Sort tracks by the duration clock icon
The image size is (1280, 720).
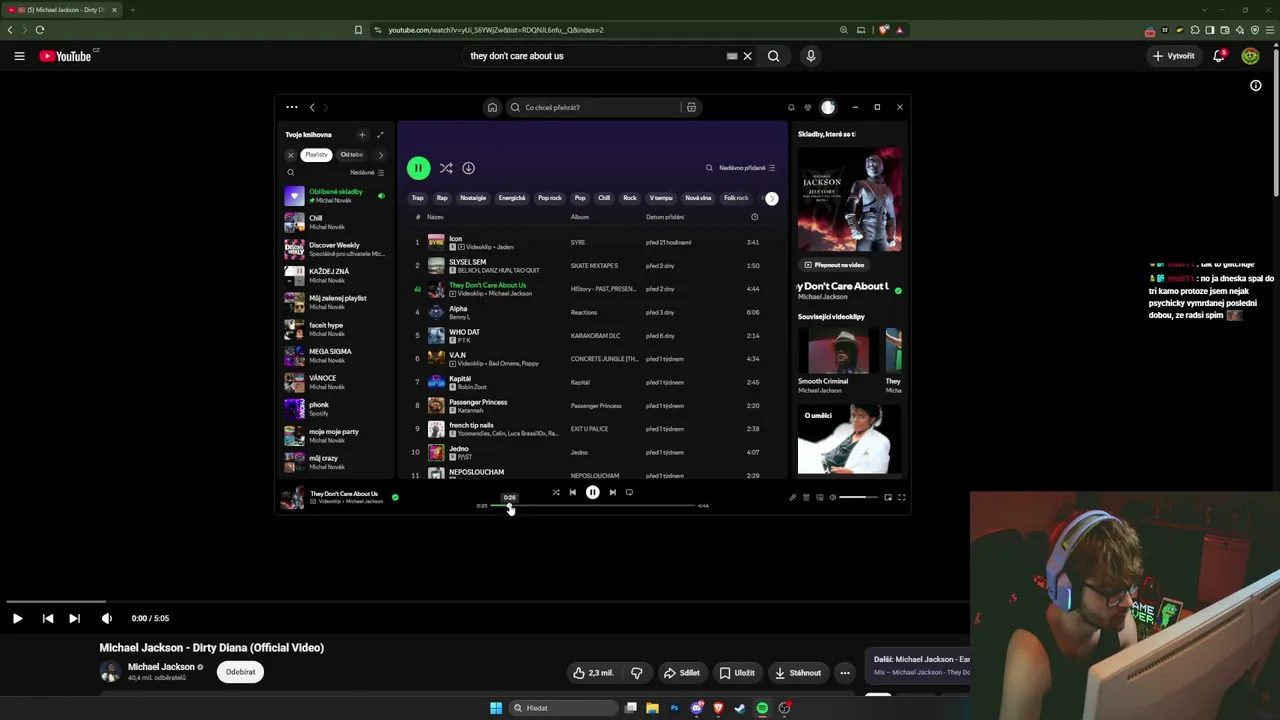[754, 217]
